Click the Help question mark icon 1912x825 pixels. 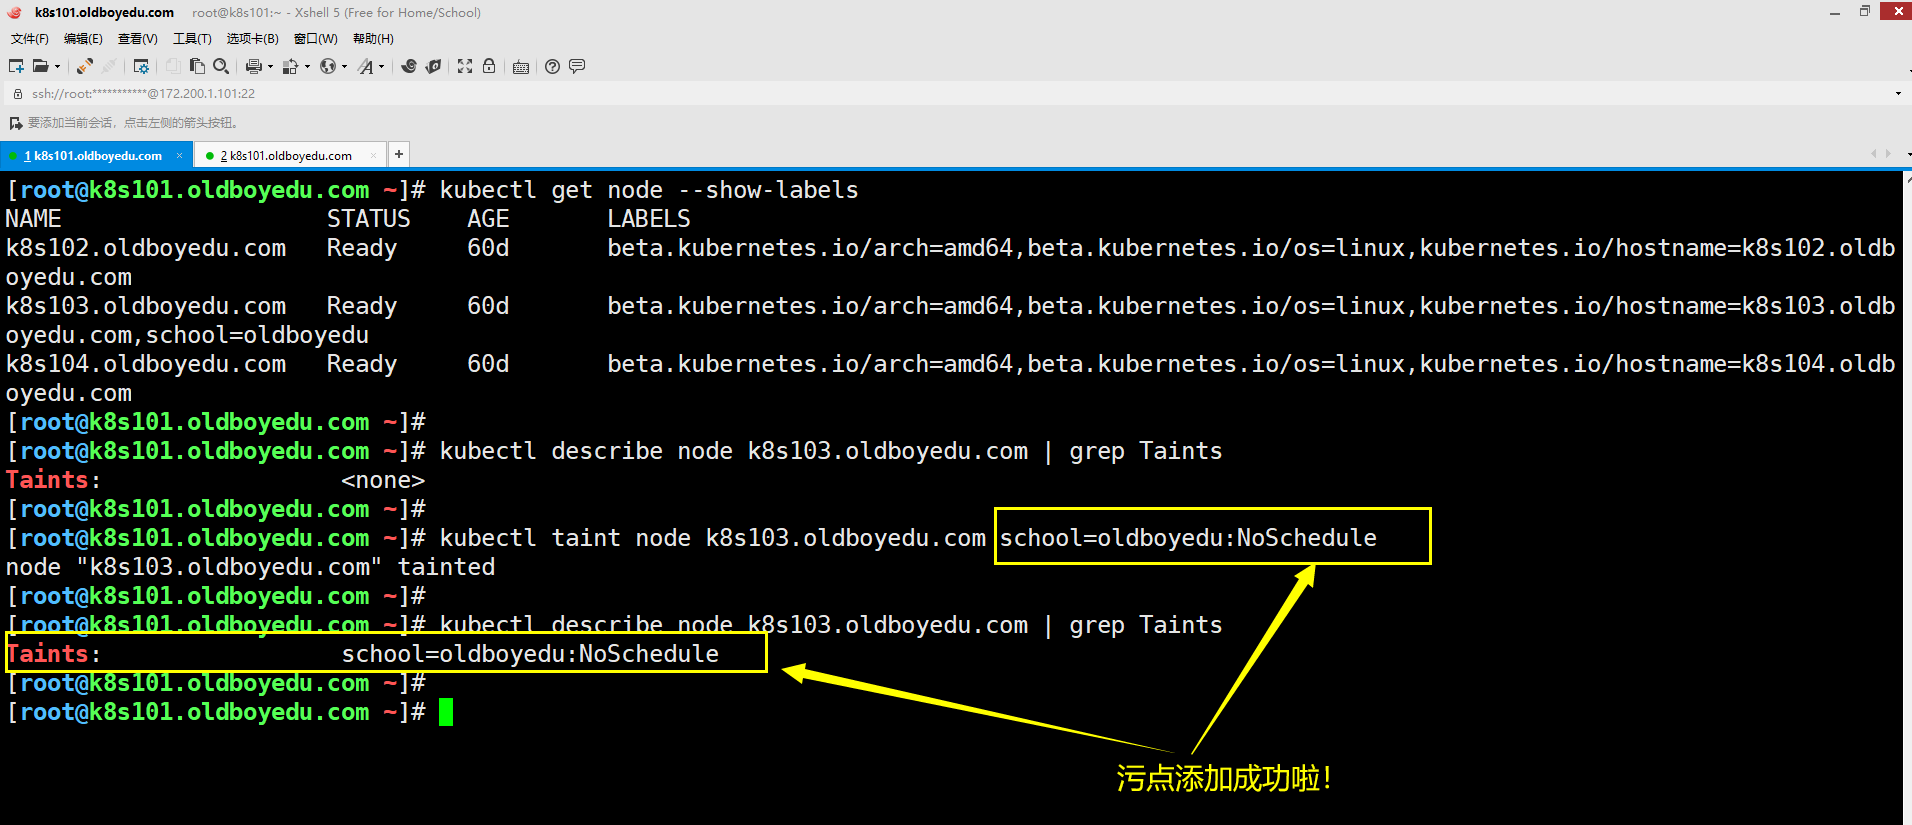(x=552, y=66)
